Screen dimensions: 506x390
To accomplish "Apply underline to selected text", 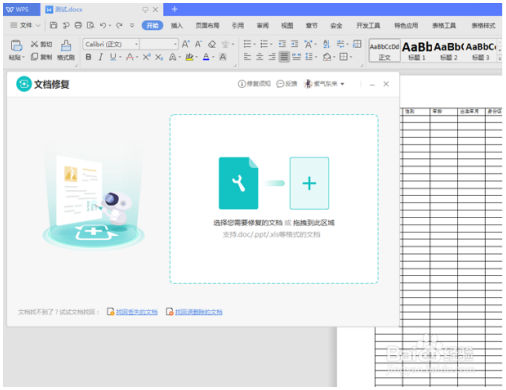I will coord(113,57).
